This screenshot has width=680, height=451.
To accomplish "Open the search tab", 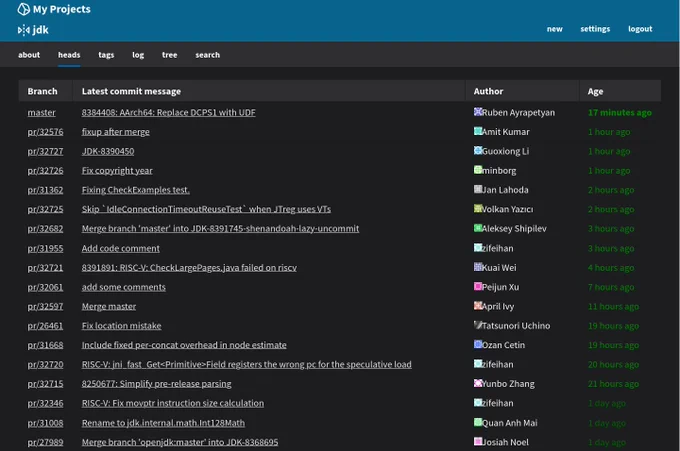I will (x=208, y=55).
